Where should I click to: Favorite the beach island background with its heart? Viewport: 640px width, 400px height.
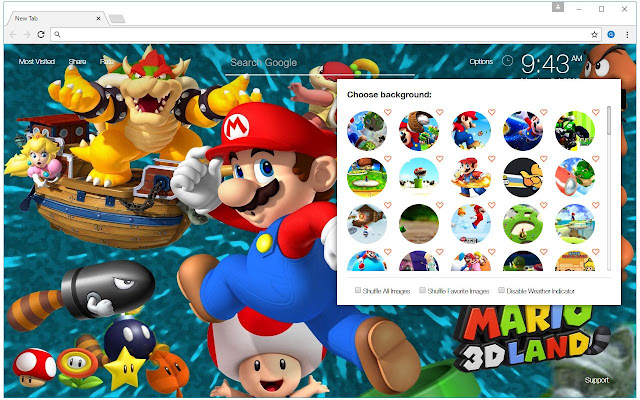pos(596,205)
